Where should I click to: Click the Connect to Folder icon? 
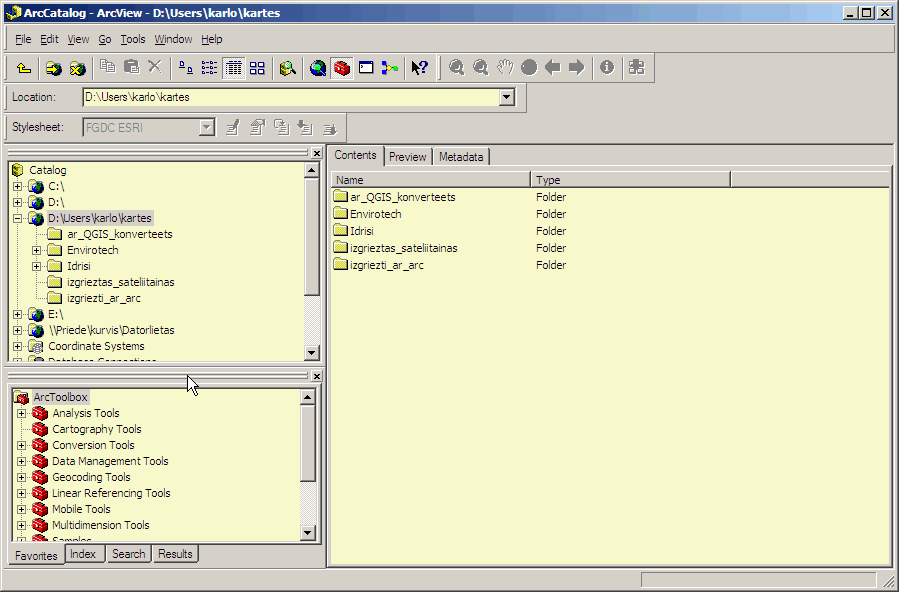pyautogui.click(x=54, y=68)
